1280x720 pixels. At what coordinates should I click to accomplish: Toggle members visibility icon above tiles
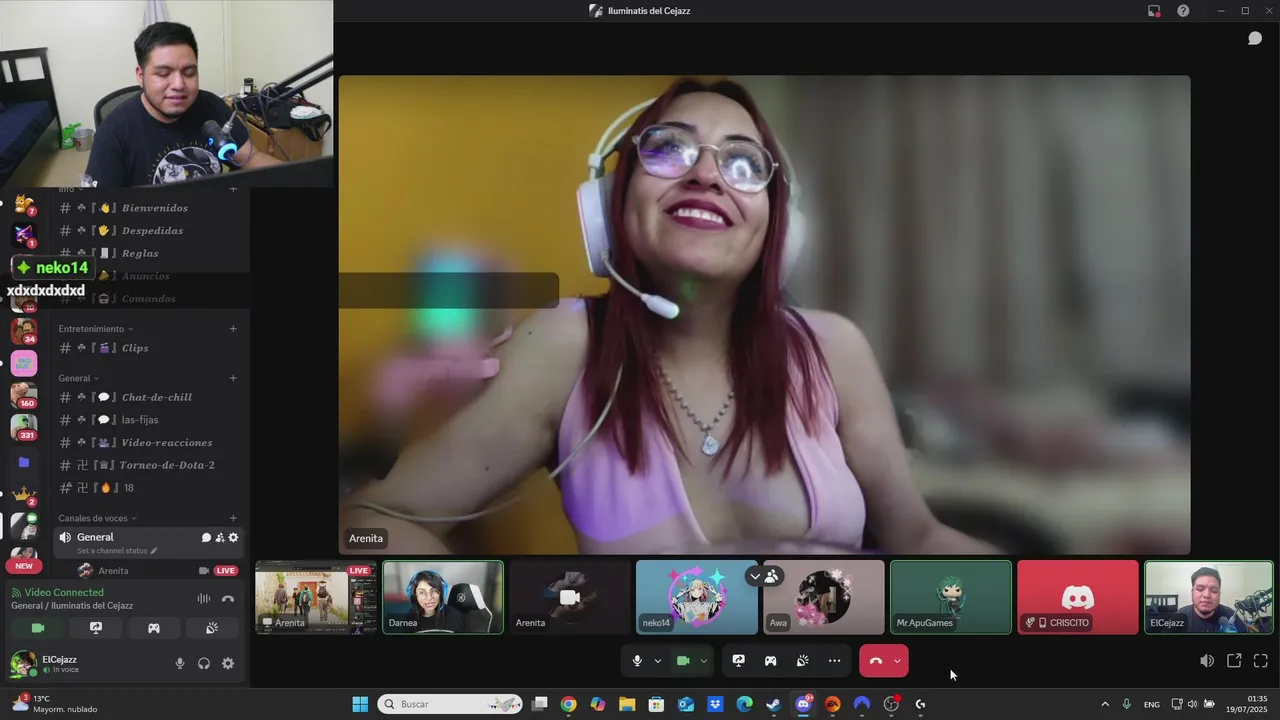772,577
